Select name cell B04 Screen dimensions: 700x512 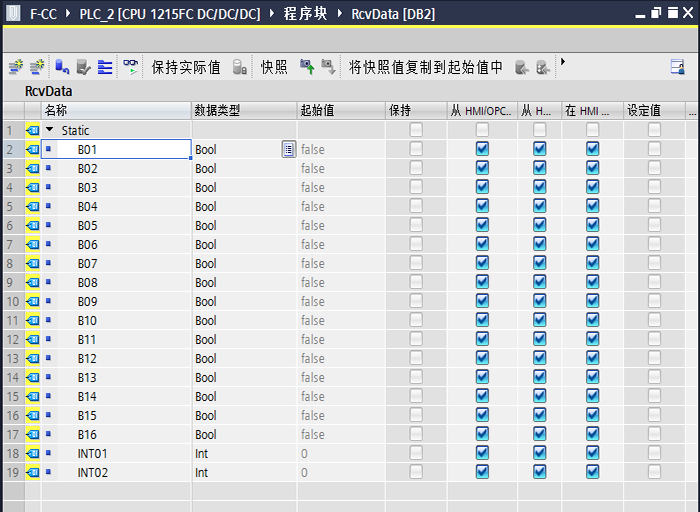point(116,206)
